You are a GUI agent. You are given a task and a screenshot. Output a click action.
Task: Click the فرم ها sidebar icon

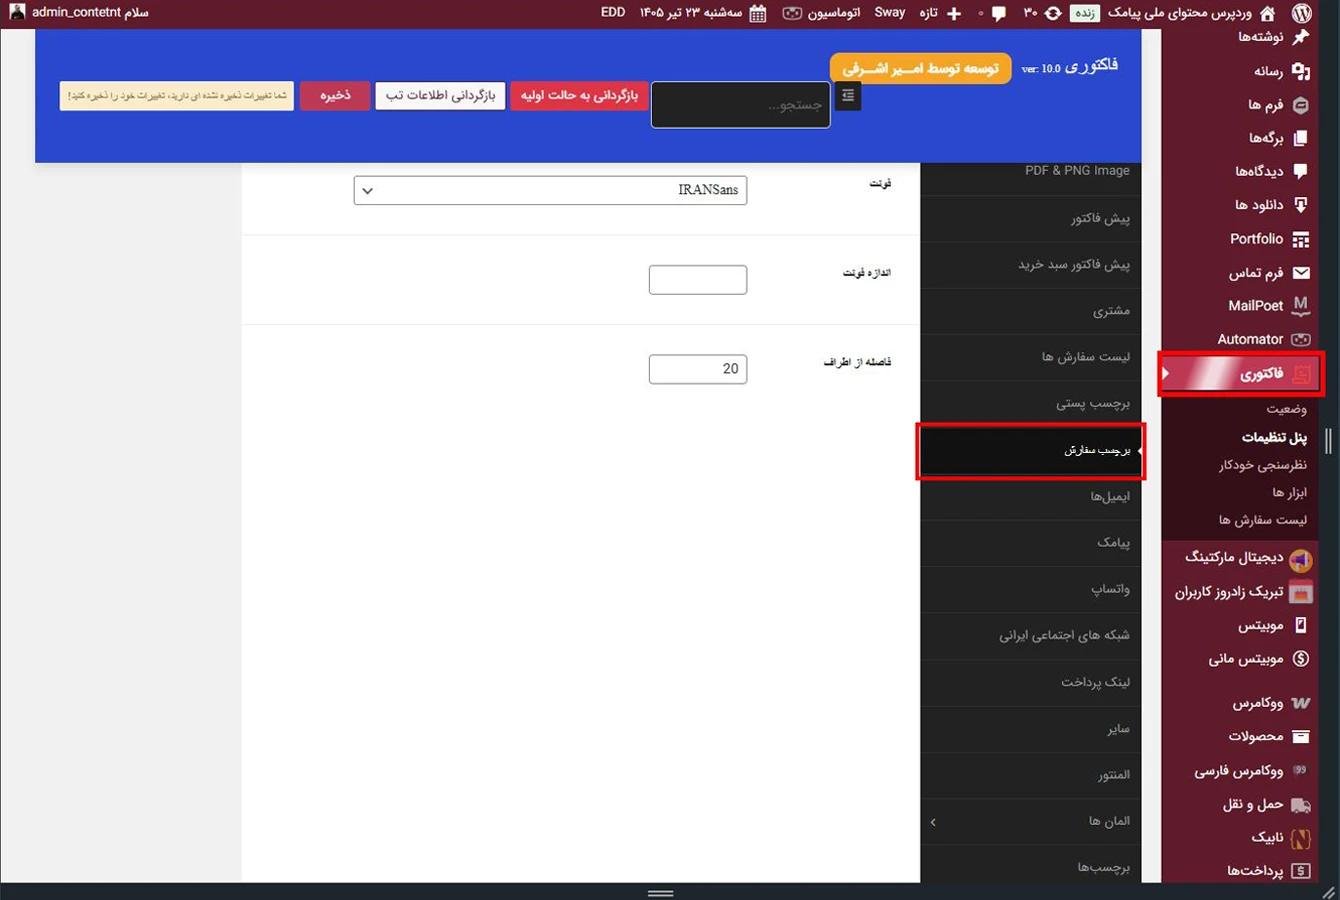(x=1300, y=104)
